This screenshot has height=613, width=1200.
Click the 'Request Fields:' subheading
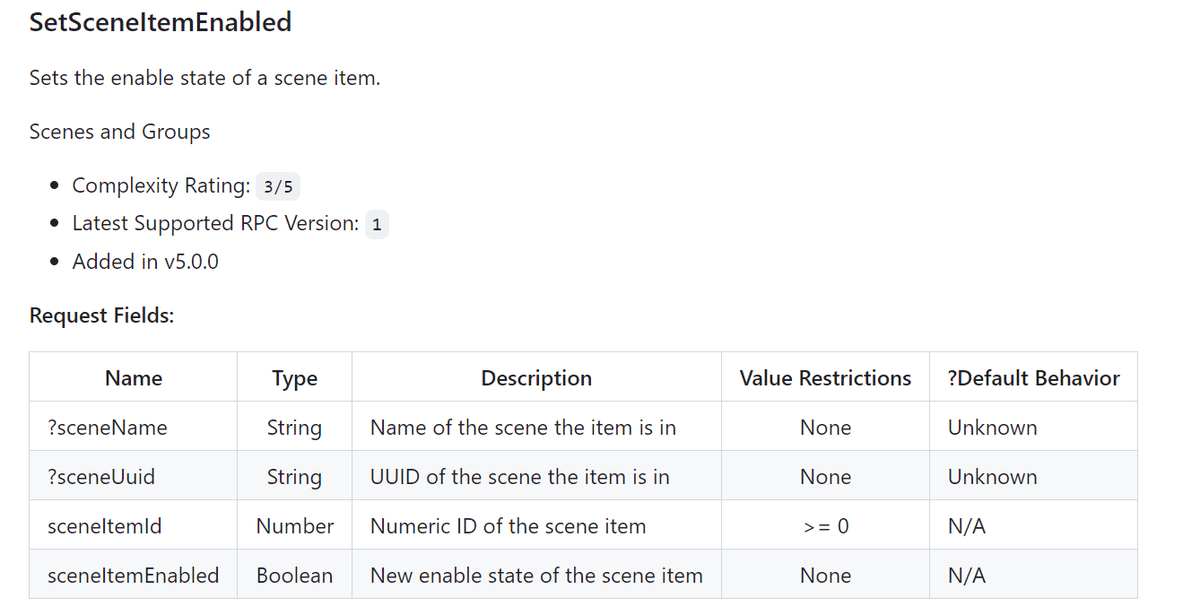tap(101, 316)
